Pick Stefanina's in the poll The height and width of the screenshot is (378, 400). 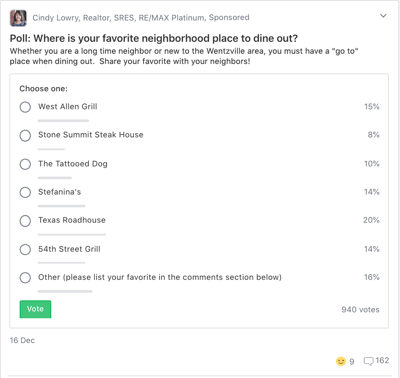(25, 192)
